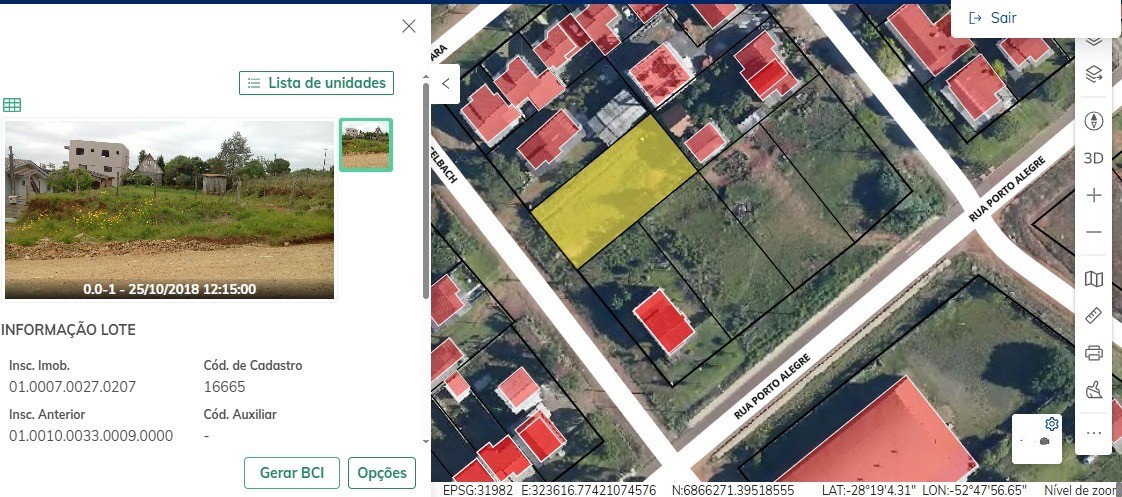Select Cód. de Cadastro value 16665
1122x497 pixels.
click(225, 387)
